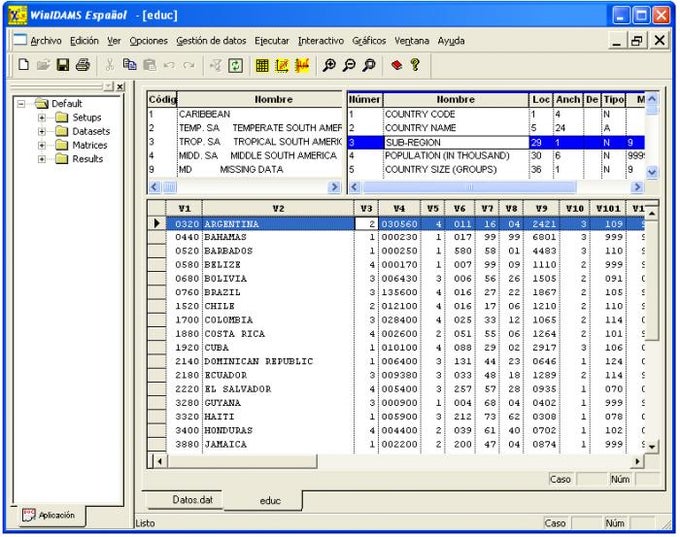
Task: Click the Zoom out magnifier
Action: point(349,65)
